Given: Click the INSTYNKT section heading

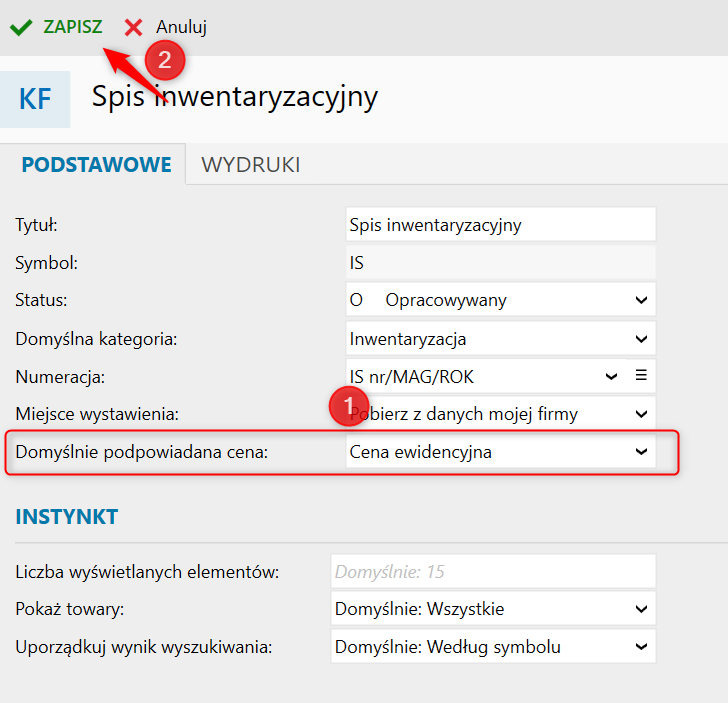Looking at the screenshot, I should tap(67, 516).
